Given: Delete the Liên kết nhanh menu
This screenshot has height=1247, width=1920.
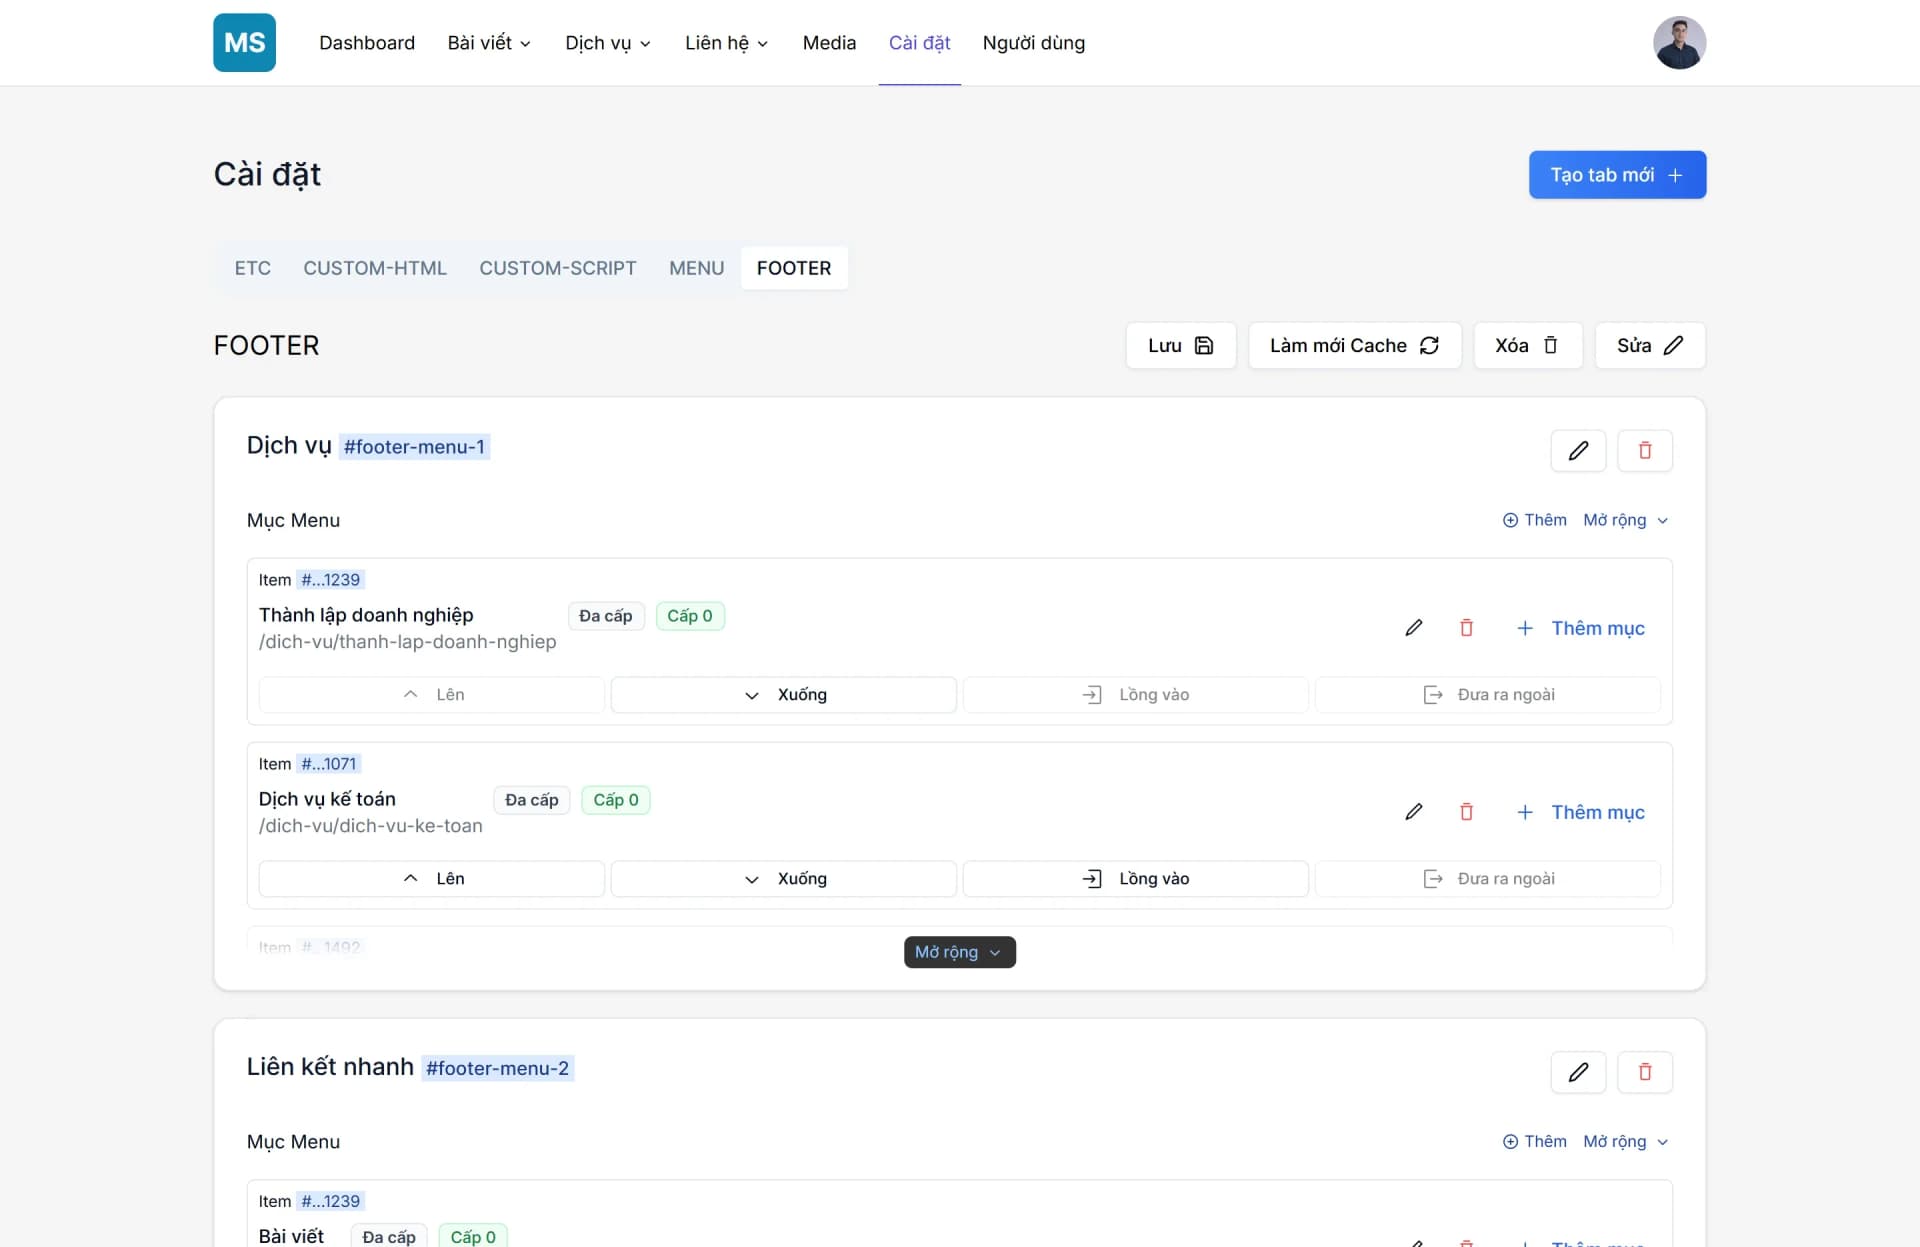Looking at the screenshot, I should pos(1644,1071).
